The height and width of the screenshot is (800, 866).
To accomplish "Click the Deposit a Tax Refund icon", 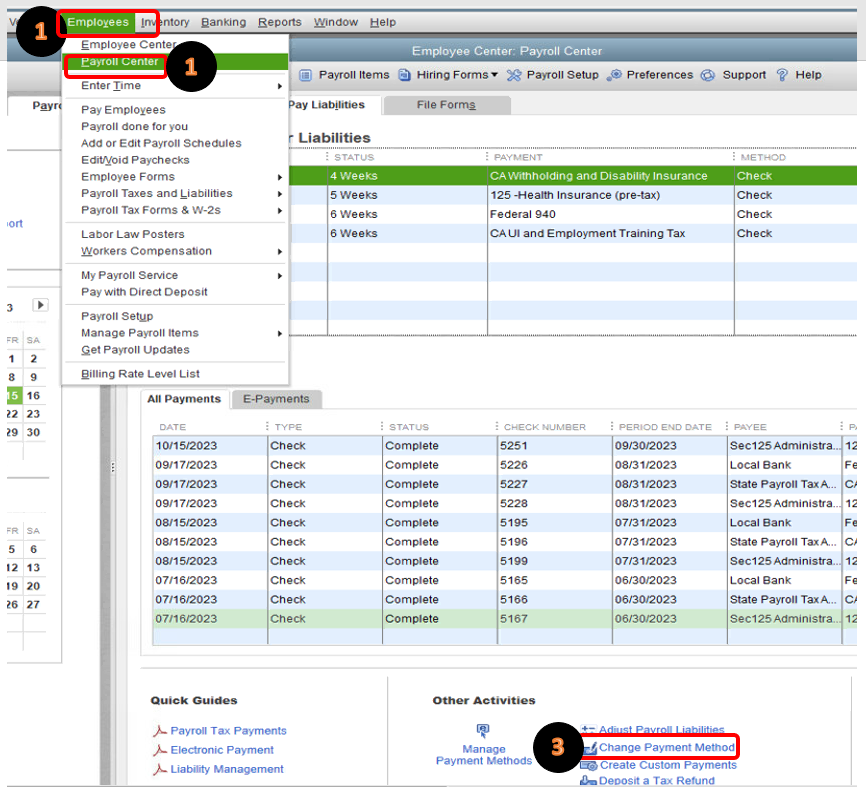I will click(x=588, y=781).
